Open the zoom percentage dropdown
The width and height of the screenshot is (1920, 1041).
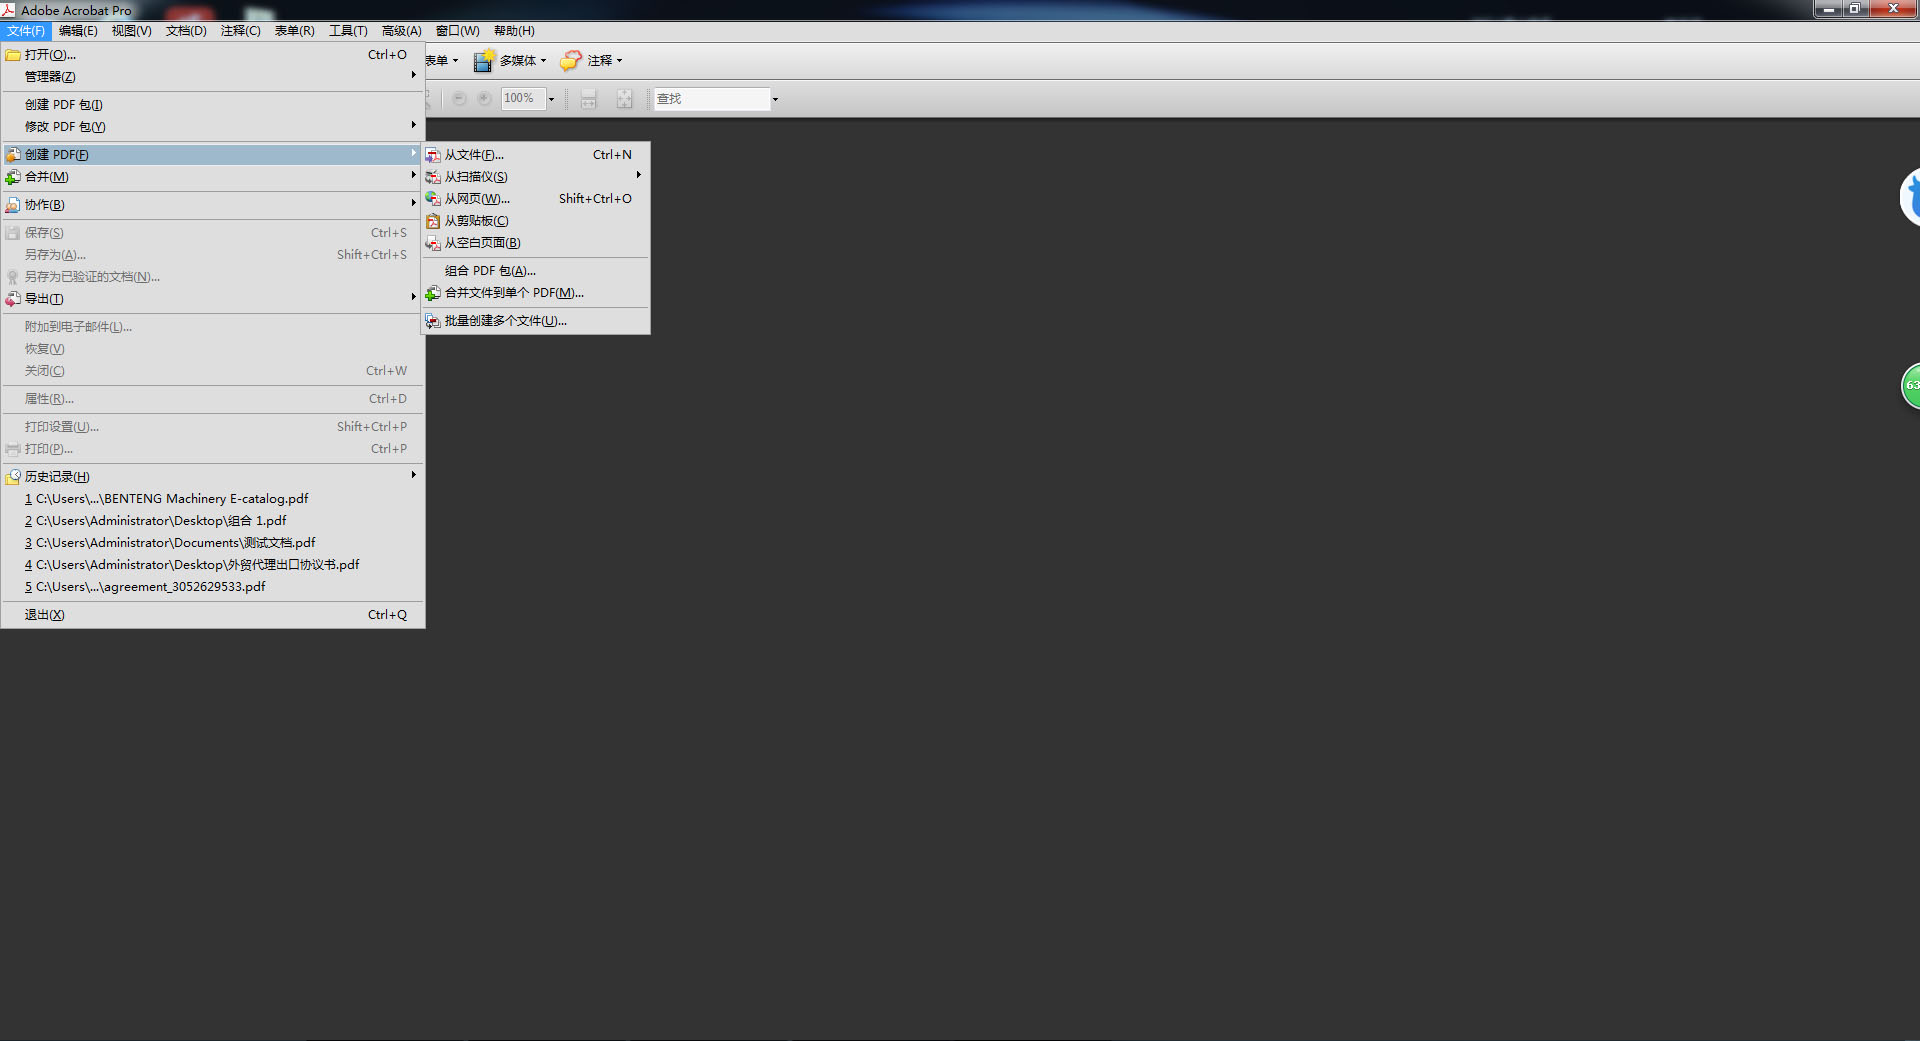pos(549,98)
